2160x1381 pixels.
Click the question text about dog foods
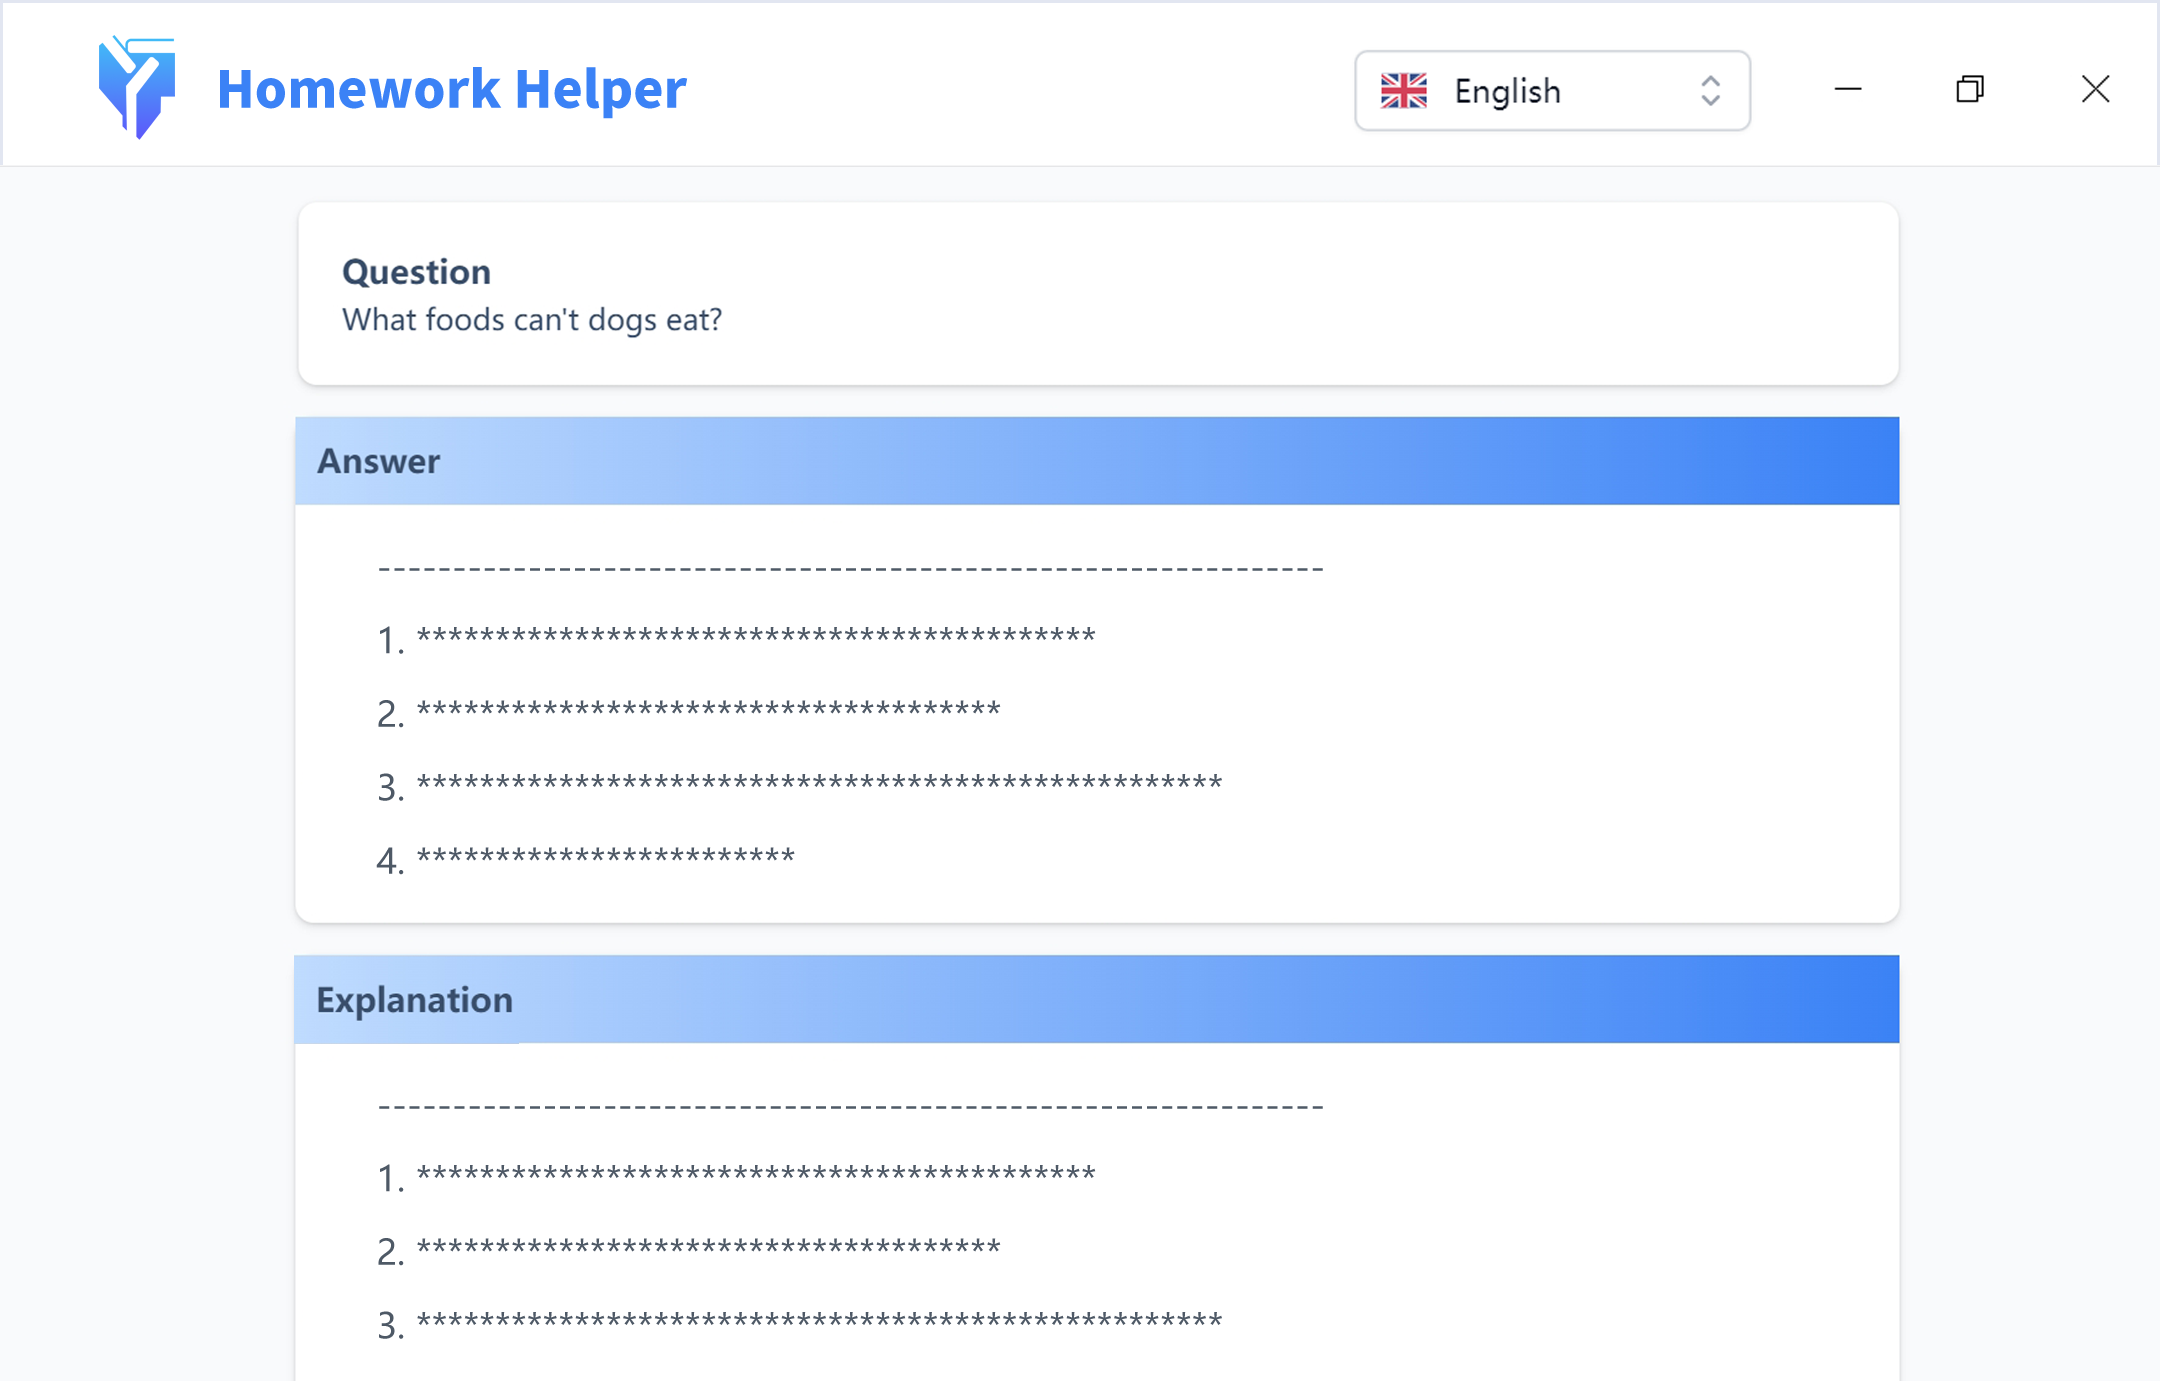pyautogui.click(x=533, y=319)
